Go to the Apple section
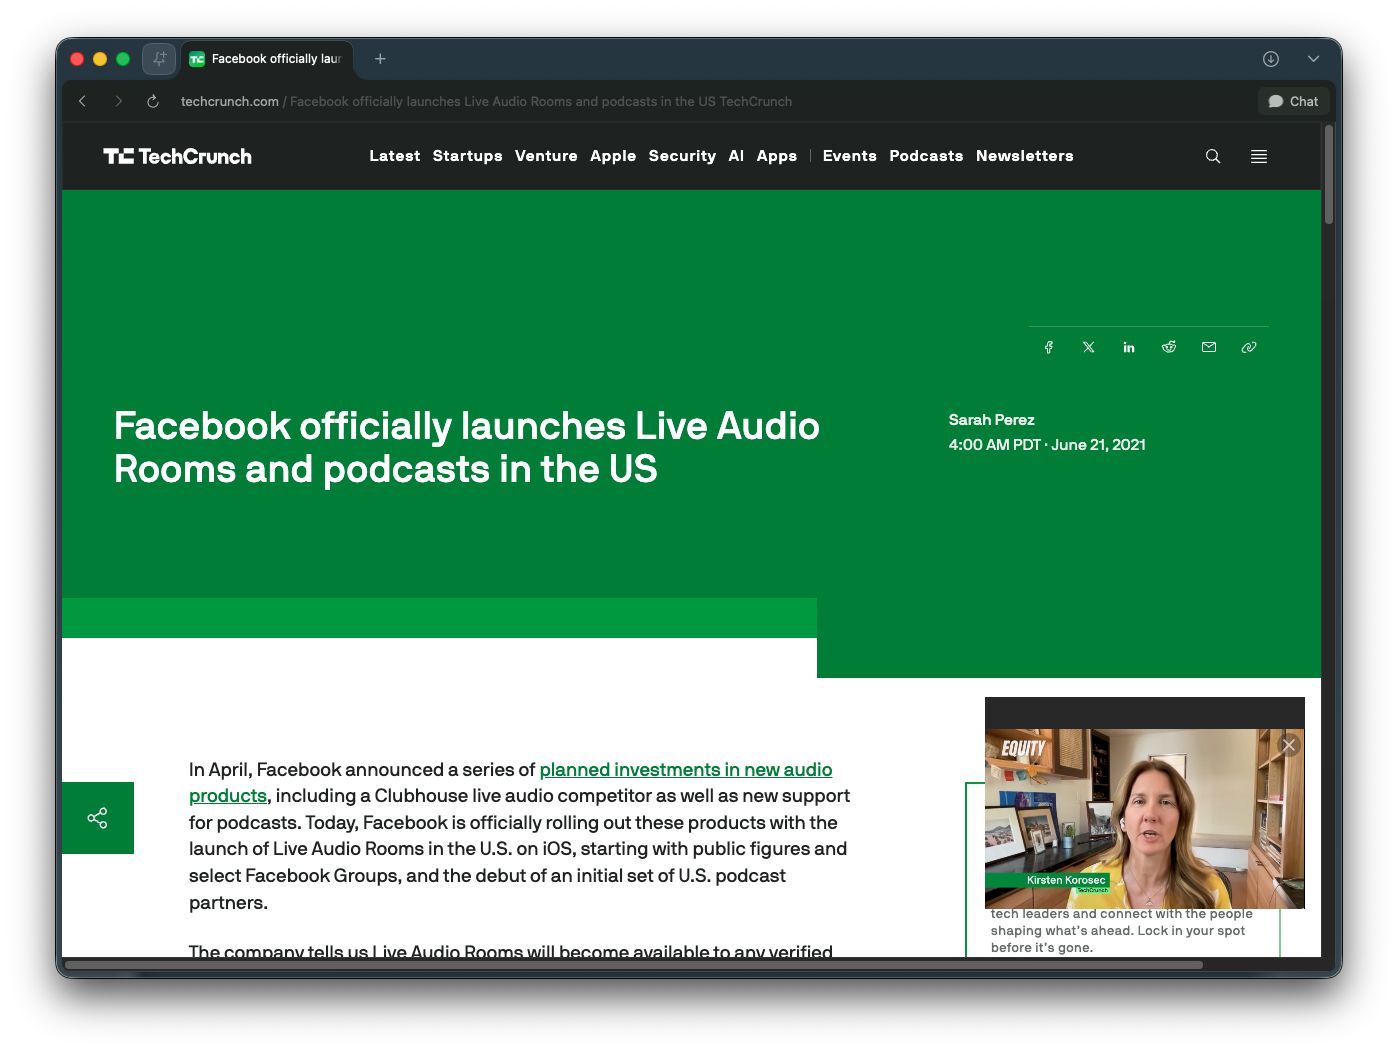 click(613, 156)
